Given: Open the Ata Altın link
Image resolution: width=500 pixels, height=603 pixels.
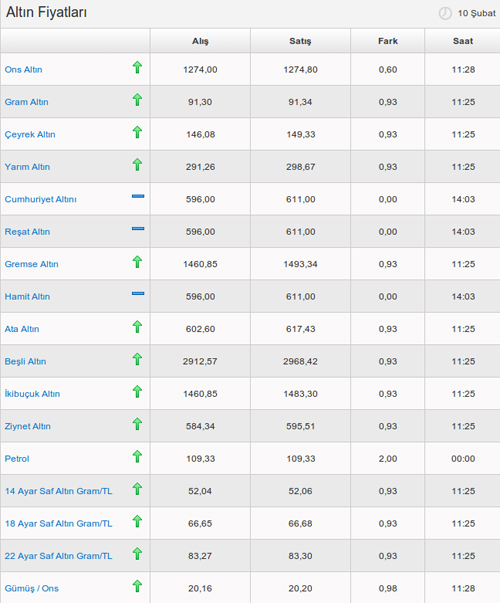Looking at the screenshot, I should coord(22,329).
